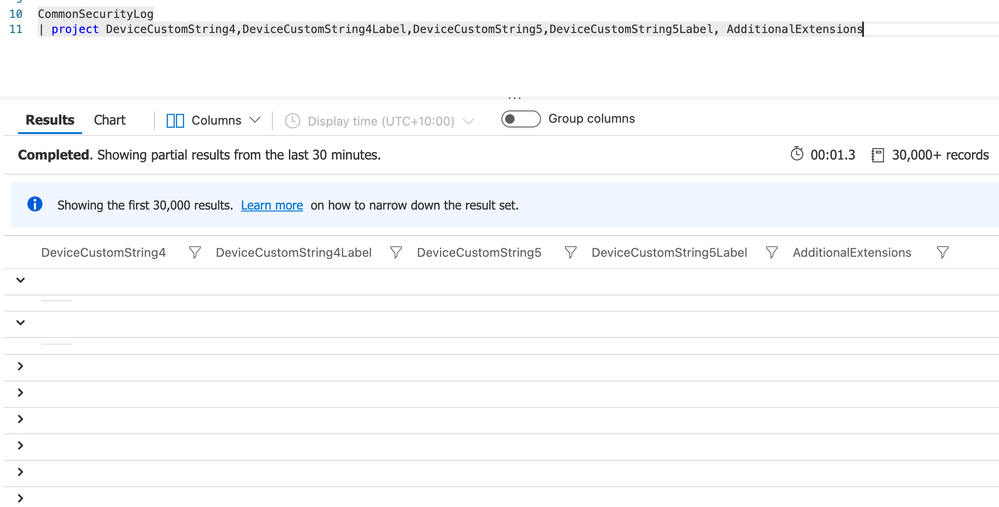Switch to the Results tab
This screenshot has width=999, height=507.
(x=50, y=120)
